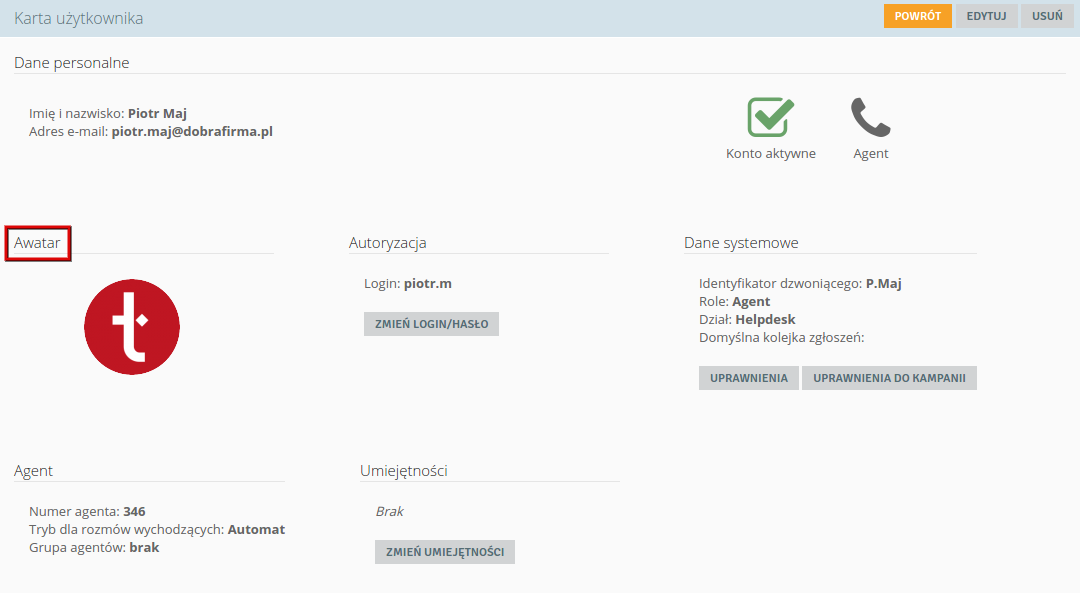1080x593 pixels.
Task: Open user editing with EDYTUJ button
Action: click(986, 16)
